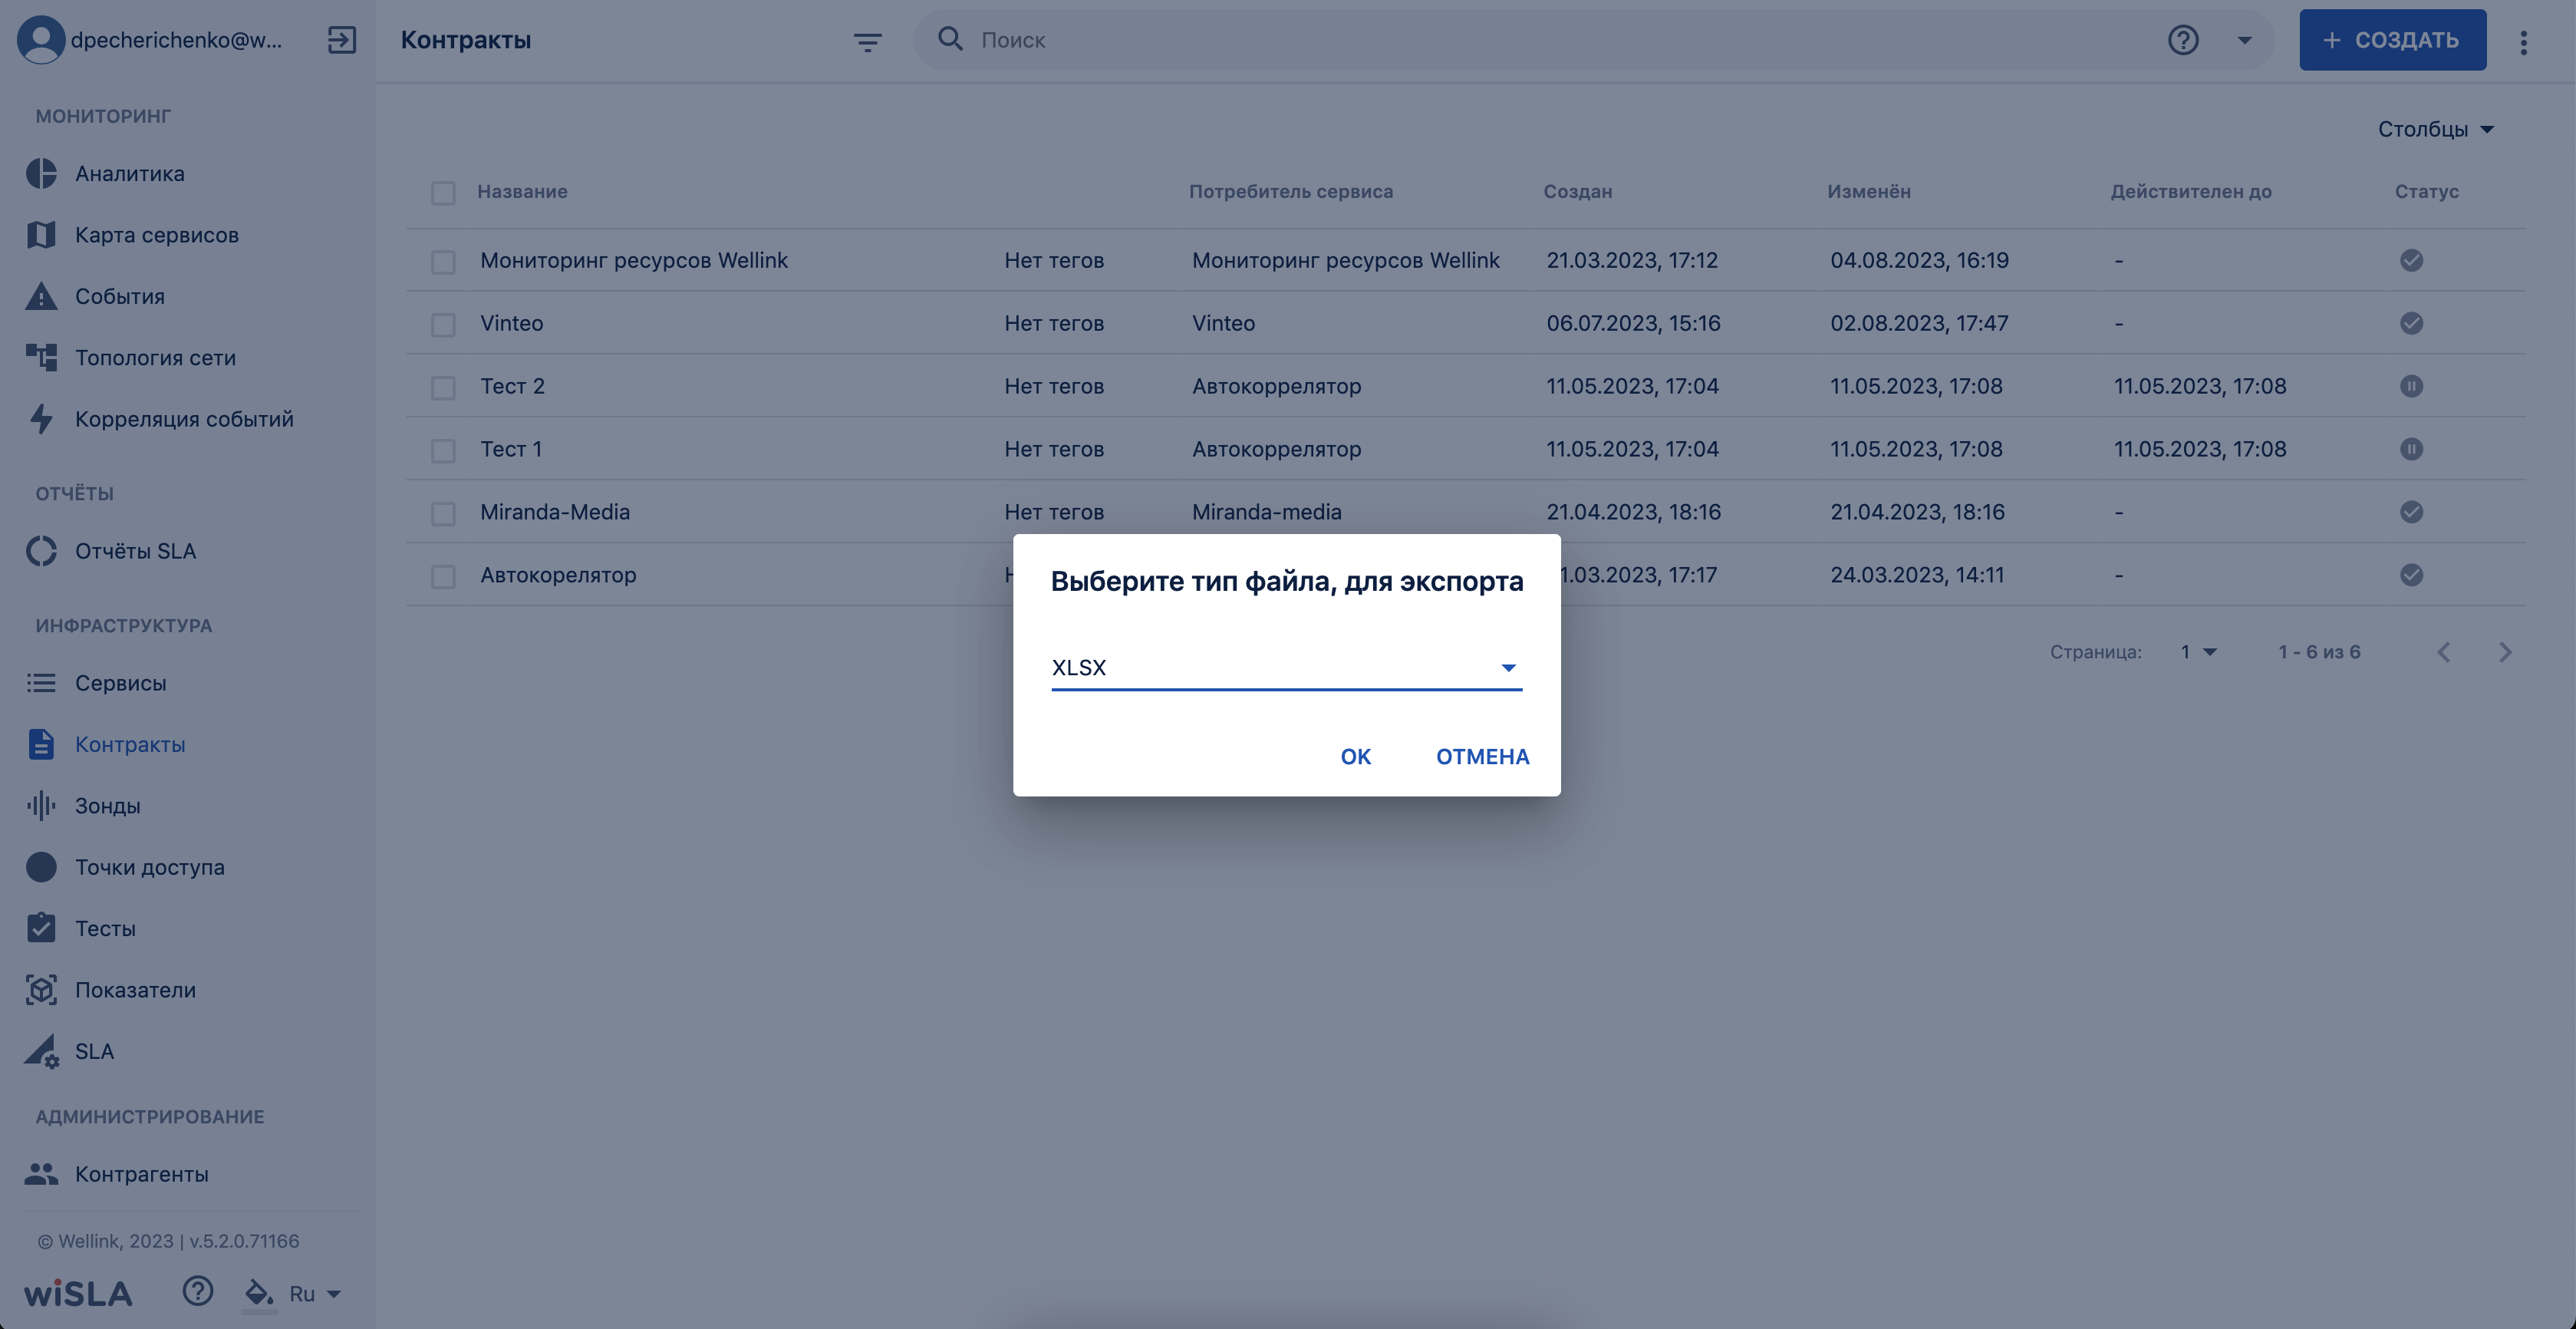Open the Ru language dropdown

[315, 1293]
